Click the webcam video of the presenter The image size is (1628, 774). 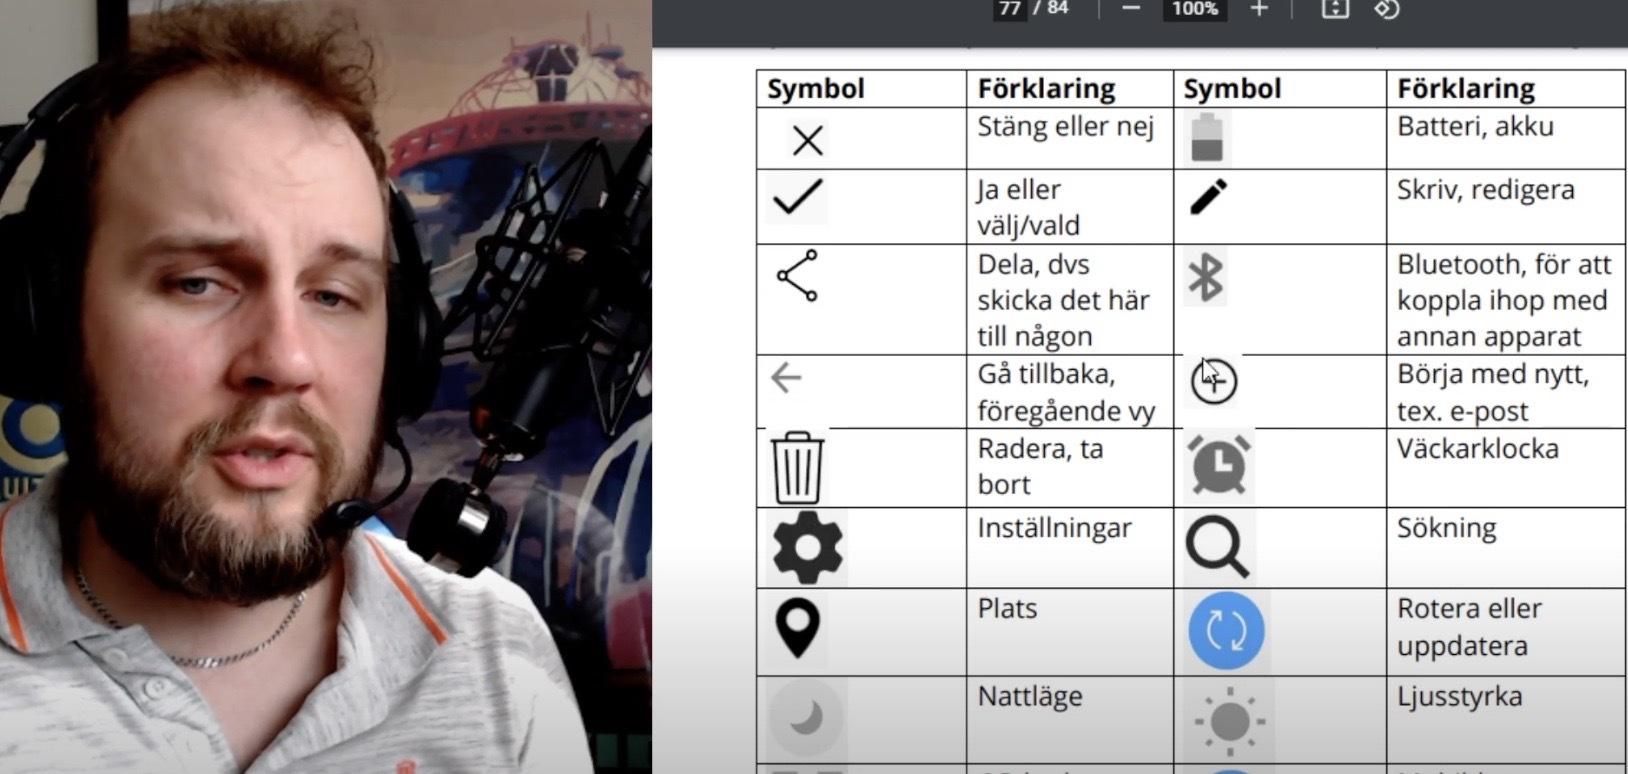(x=326, y=387)
